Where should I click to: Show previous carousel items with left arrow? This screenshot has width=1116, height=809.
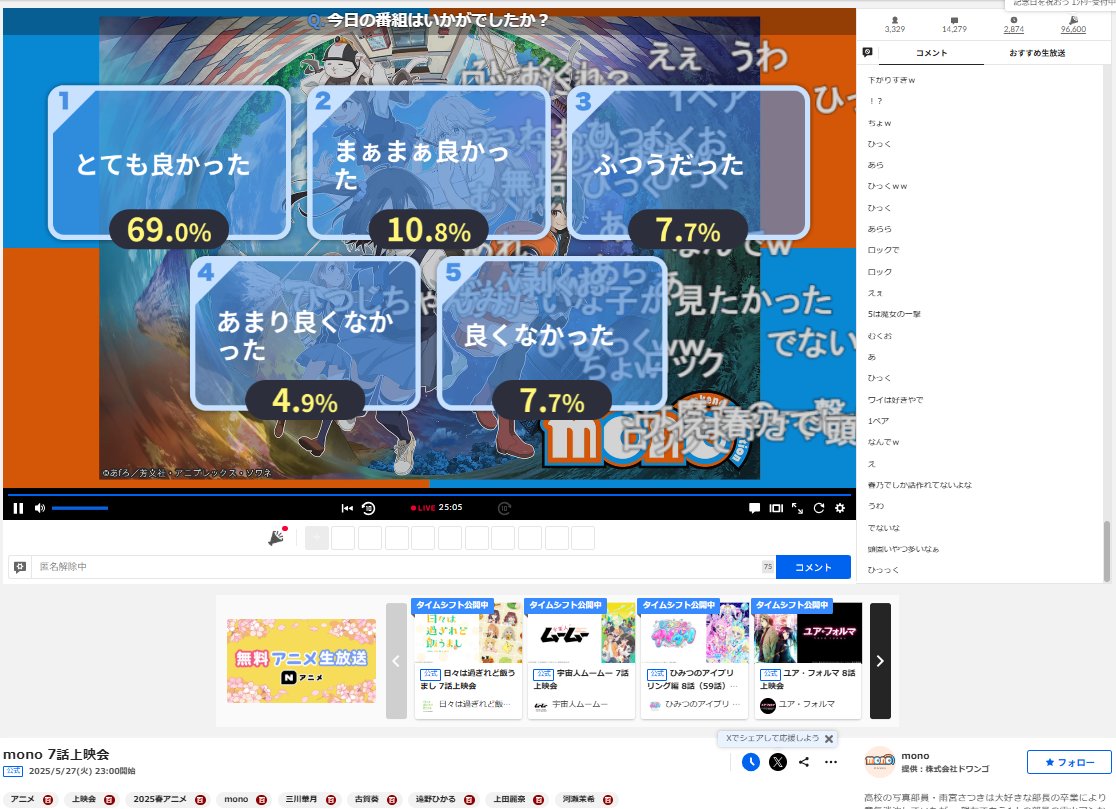tap(396, 661)
